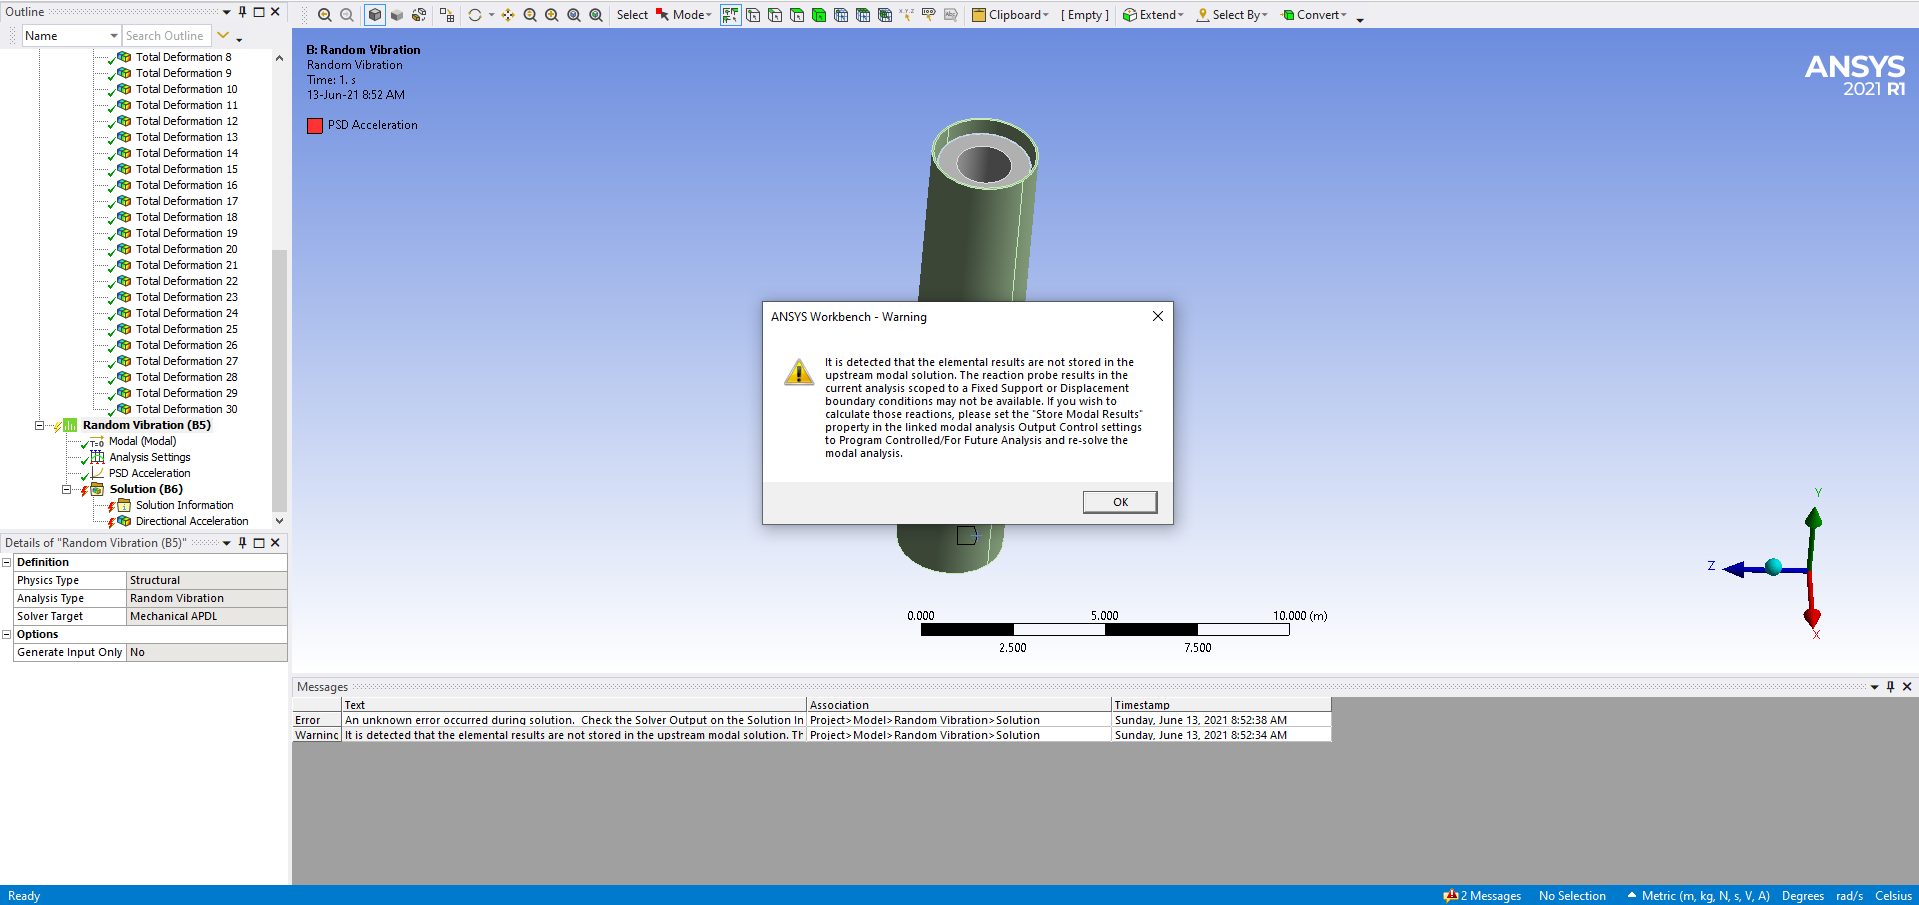Open the Select By dropdown
Screen dimensions: 1919x905
tap(1232, 15)
